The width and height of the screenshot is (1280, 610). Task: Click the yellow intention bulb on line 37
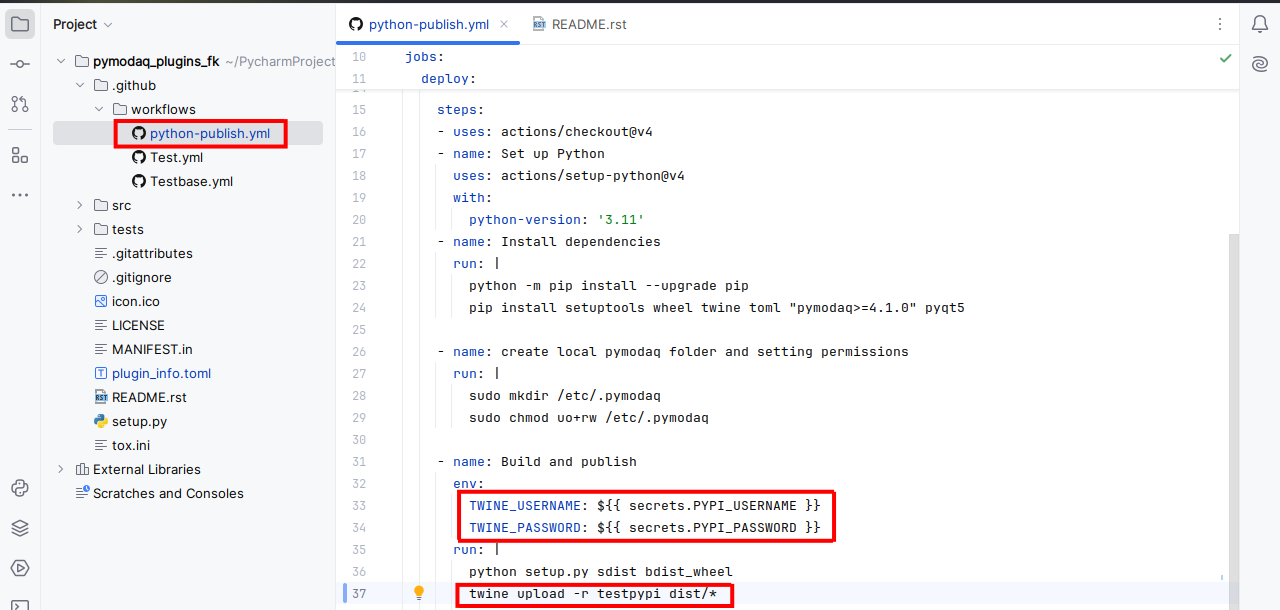[x=419, y=593]
